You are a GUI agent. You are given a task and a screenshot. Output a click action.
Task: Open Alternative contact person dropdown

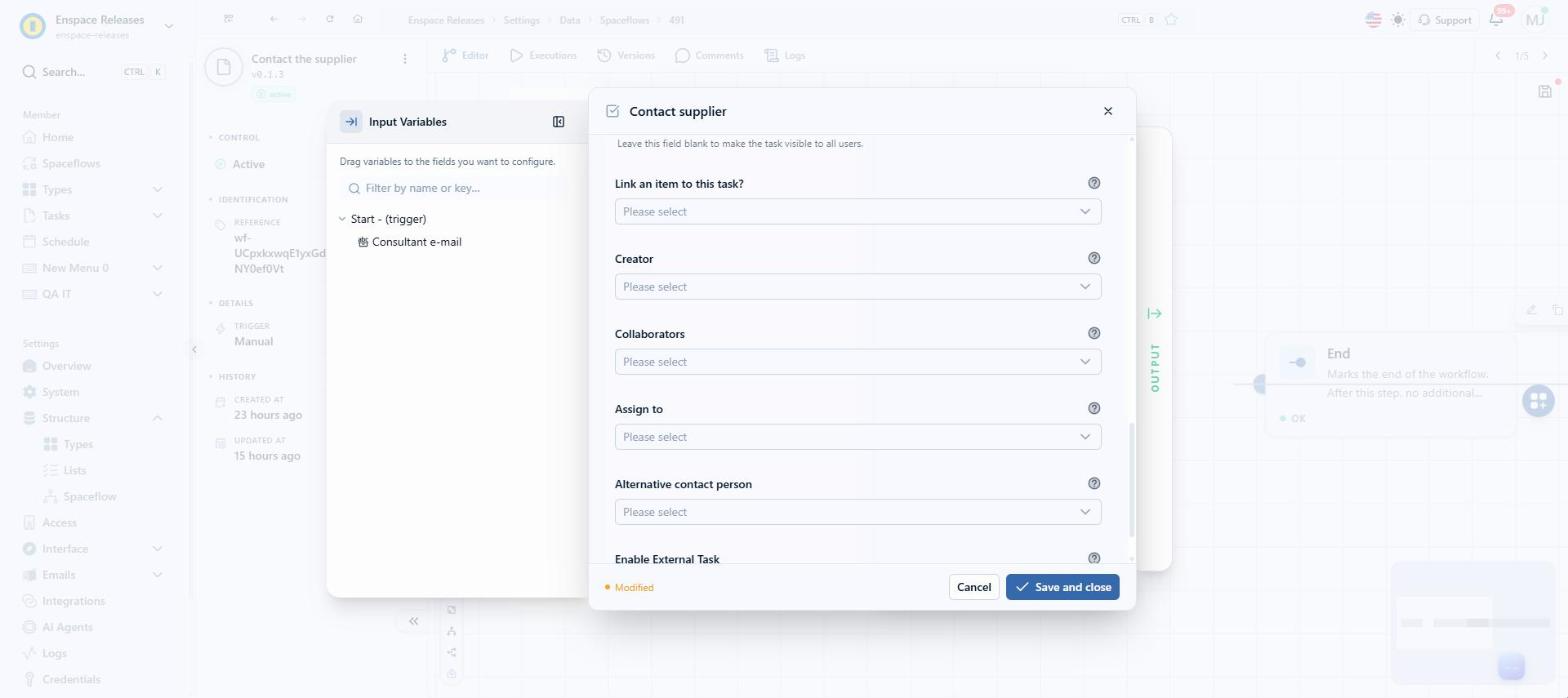pyautogui.click(x=858, y=511)
